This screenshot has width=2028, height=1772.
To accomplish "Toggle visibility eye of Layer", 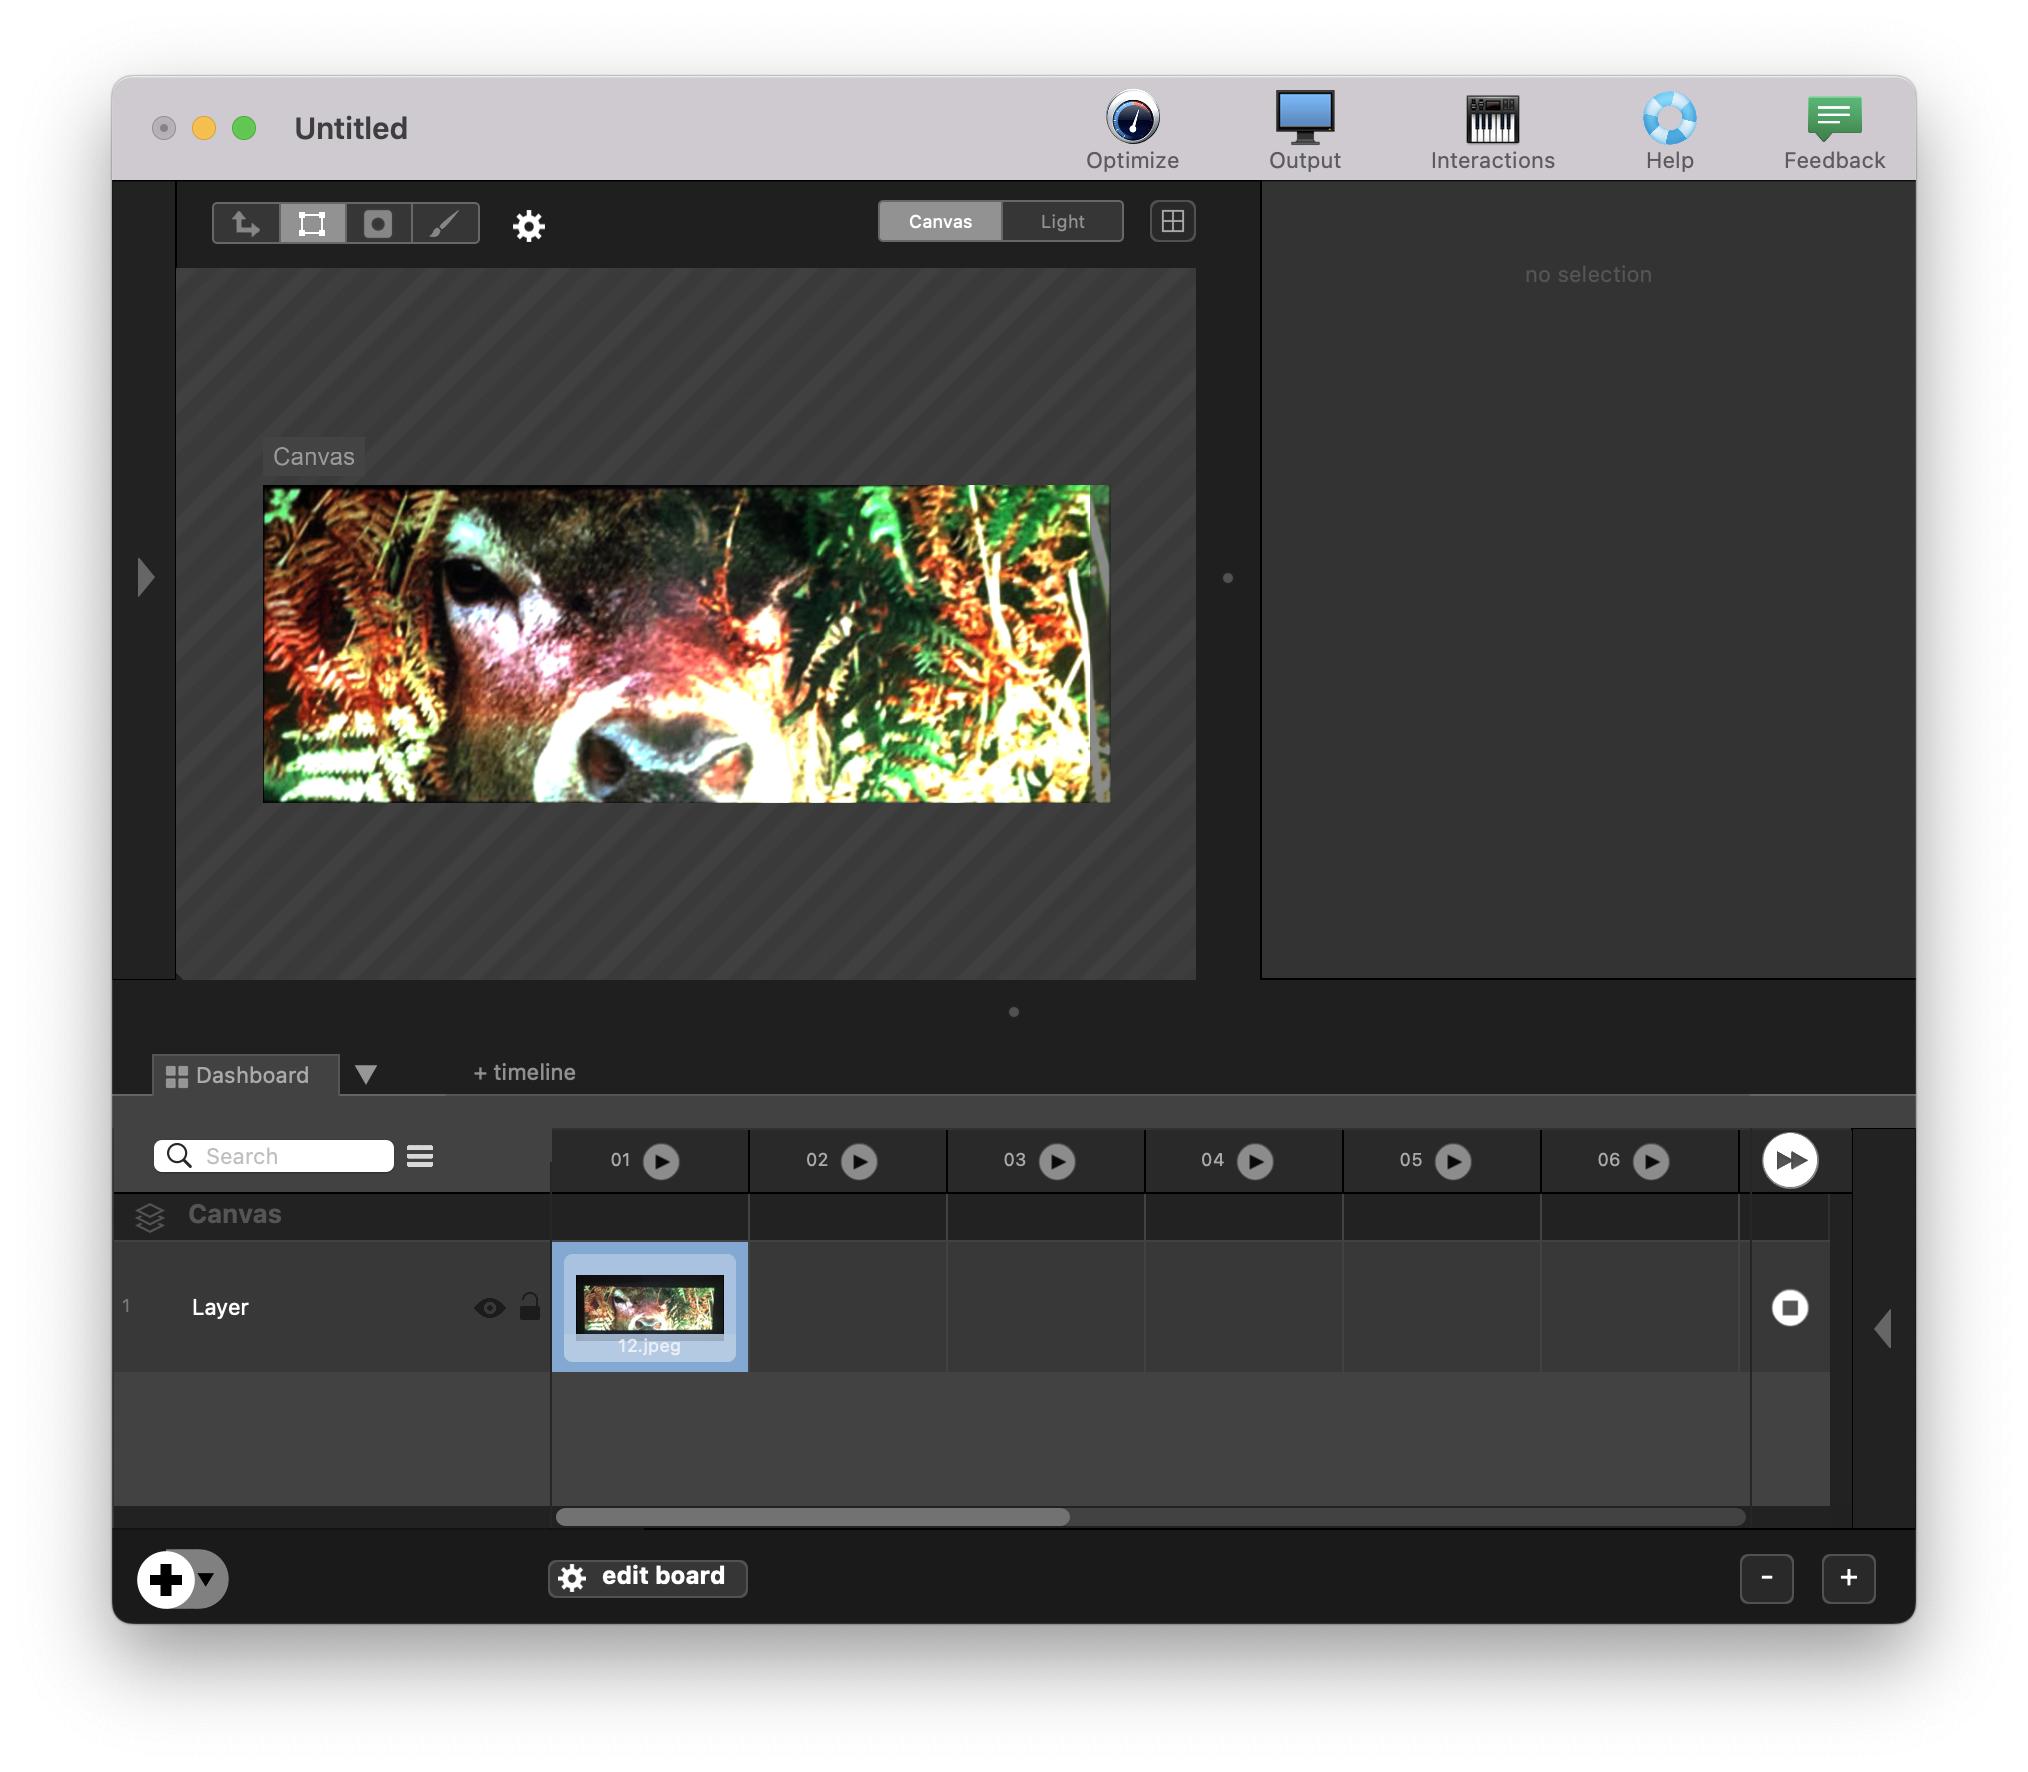I will click(489, 1307).
